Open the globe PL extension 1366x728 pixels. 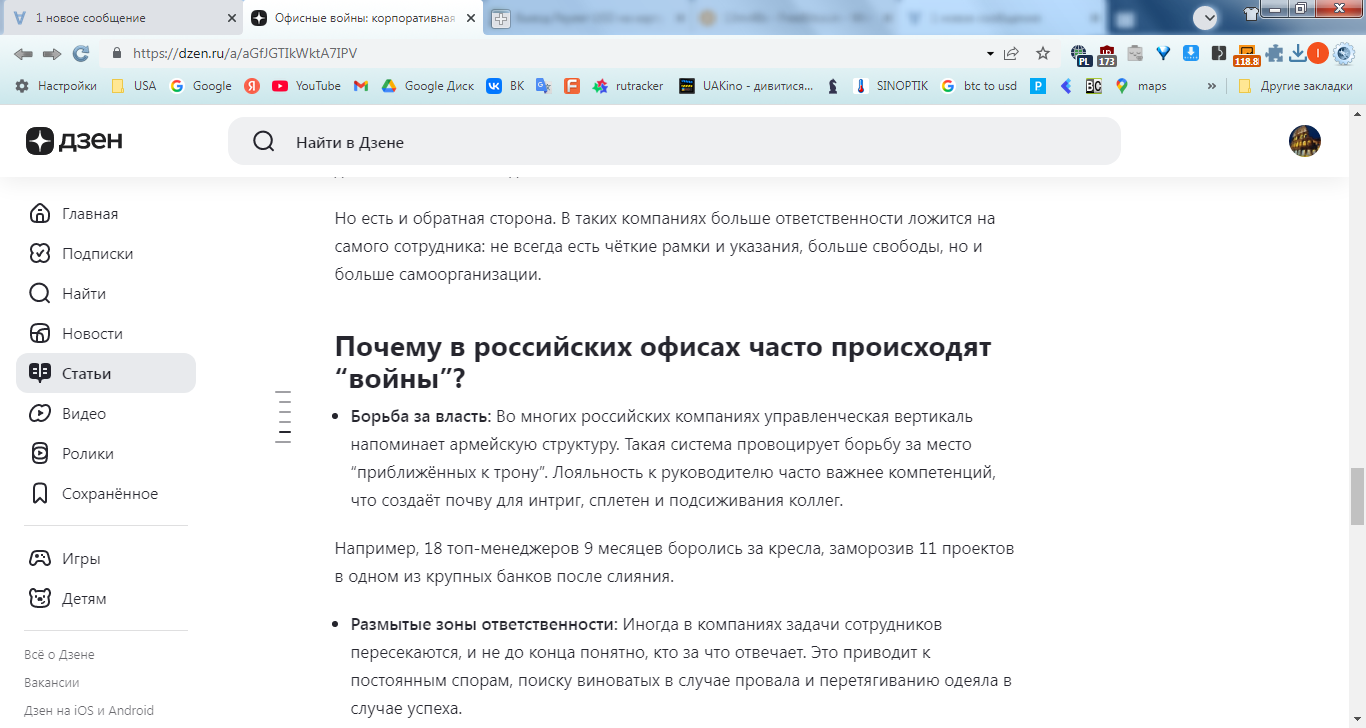click(x=1080, y=54)
